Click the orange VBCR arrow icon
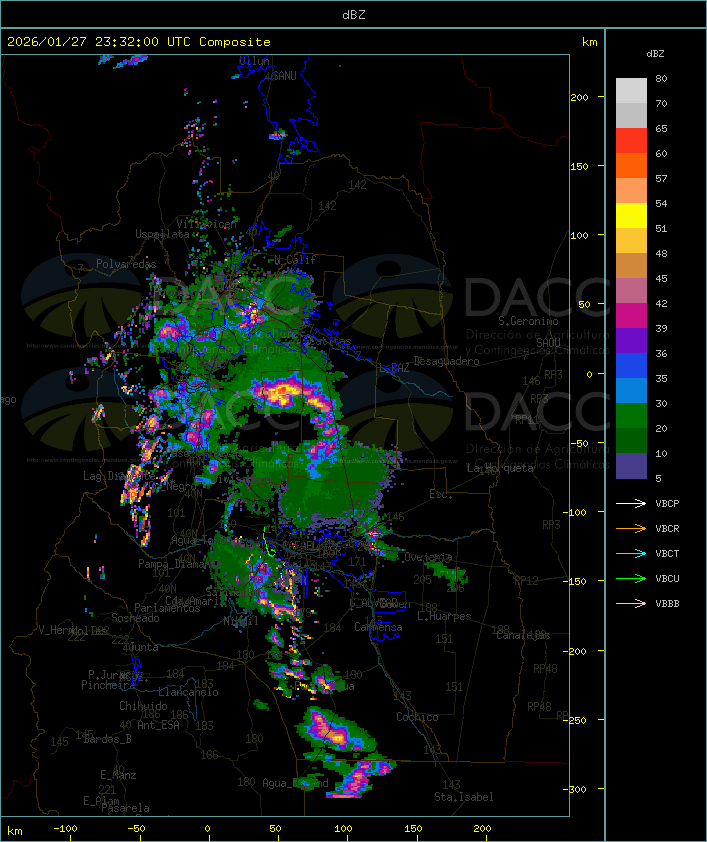 pos(631,528)
